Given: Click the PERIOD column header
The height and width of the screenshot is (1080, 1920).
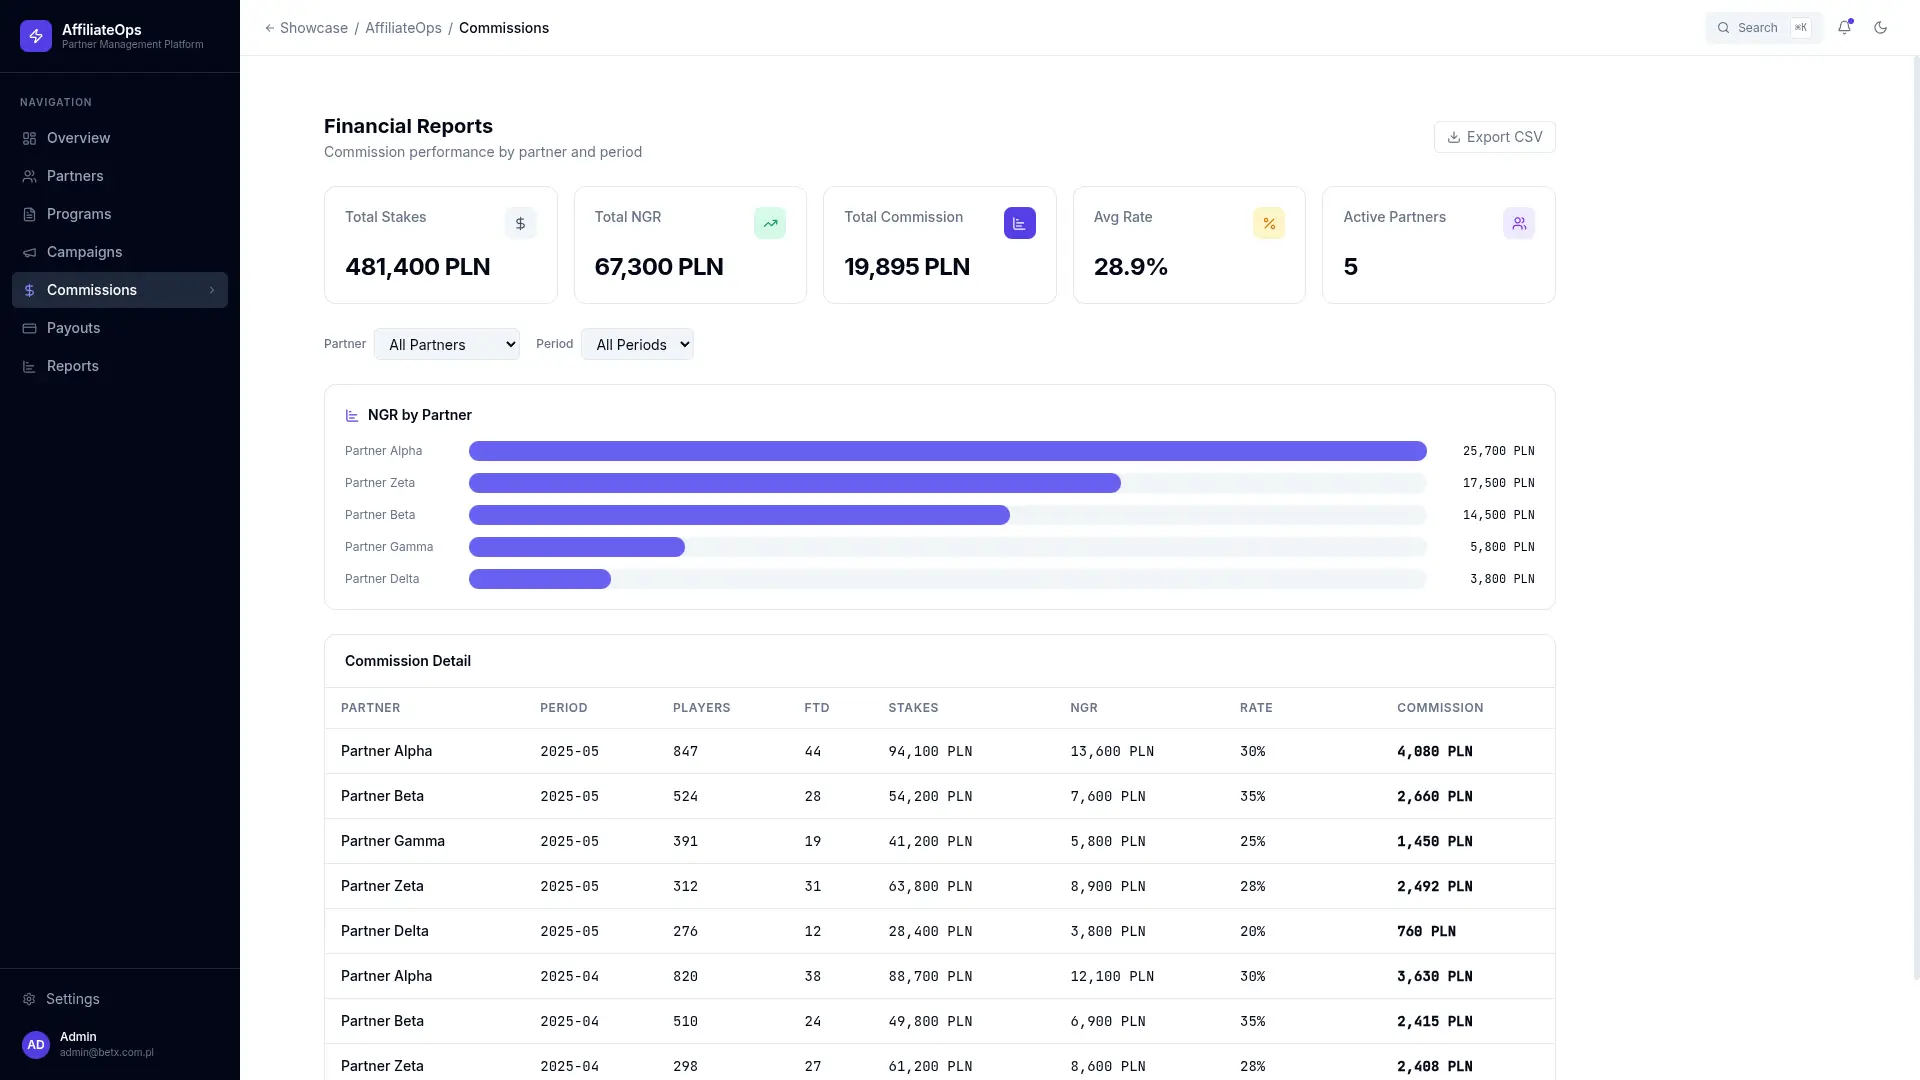Looking at the screenshot, I should pyautogui.click(x=563, y=708).
